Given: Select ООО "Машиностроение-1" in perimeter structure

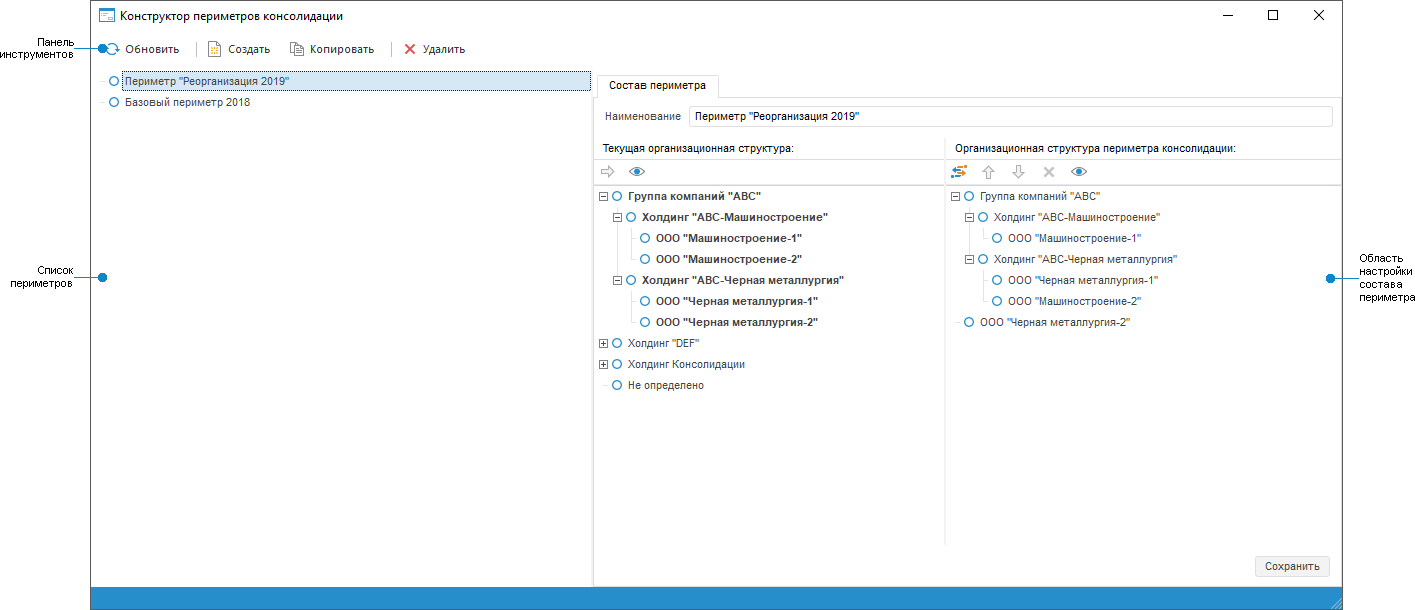Looking at the screenshot, I should [x=1074, y=238].
